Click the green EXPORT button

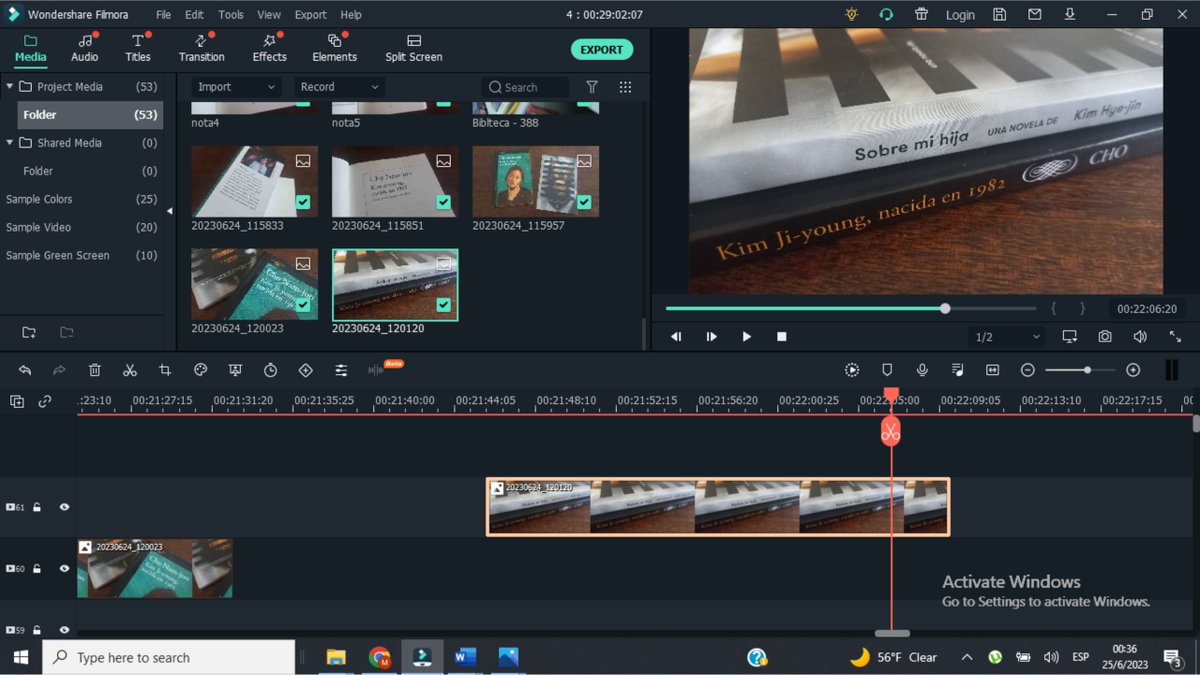602,50
